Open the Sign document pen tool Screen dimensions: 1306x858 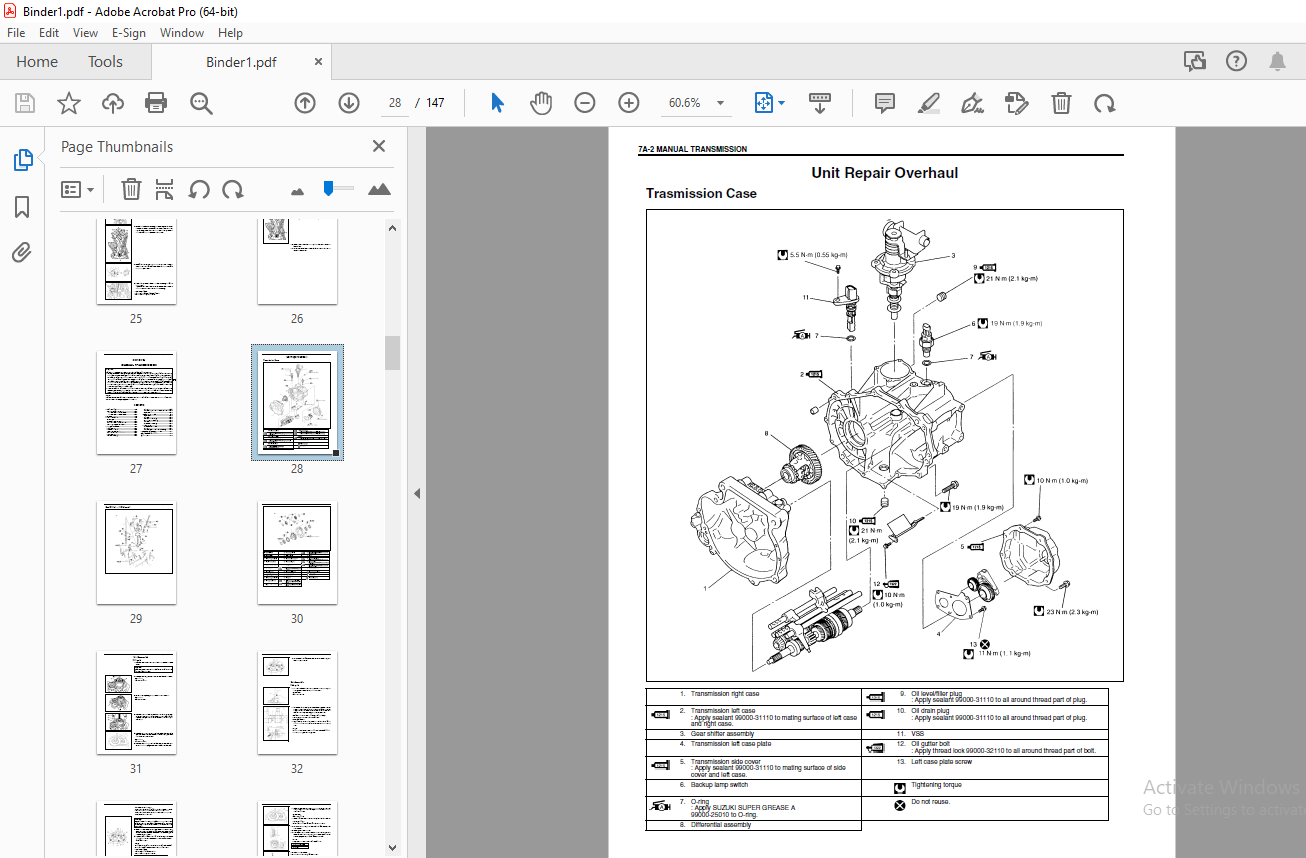pyautogui.click(x=972, y=103)
